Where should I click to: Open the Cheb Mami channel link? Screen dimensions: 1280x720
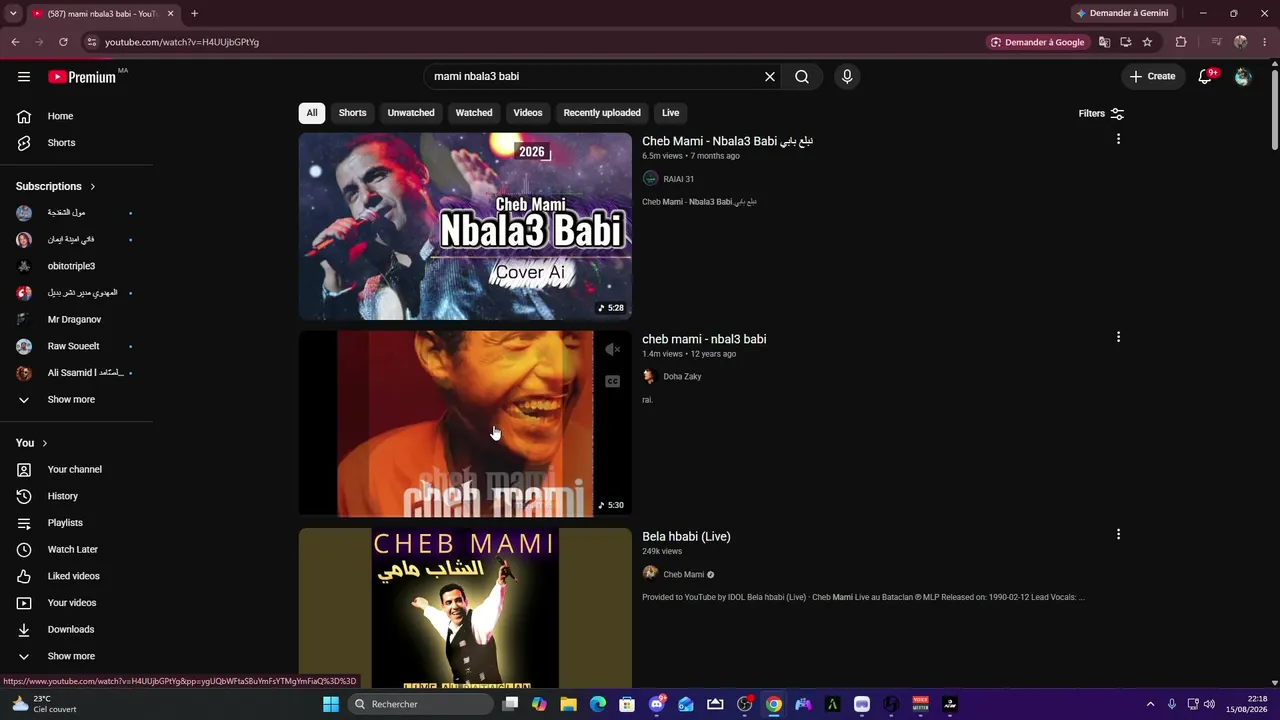click(x=684, y=575)
